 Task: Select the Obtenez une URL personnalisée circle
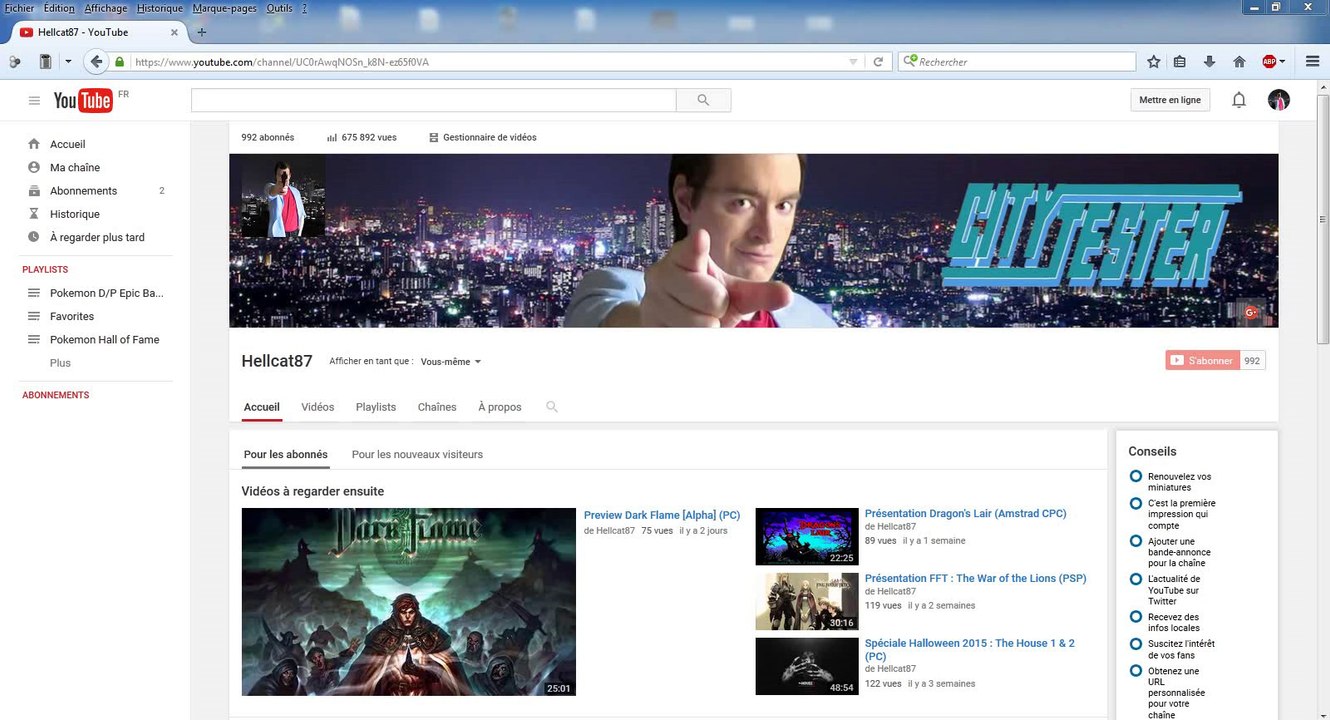(x=1135, y=671)
